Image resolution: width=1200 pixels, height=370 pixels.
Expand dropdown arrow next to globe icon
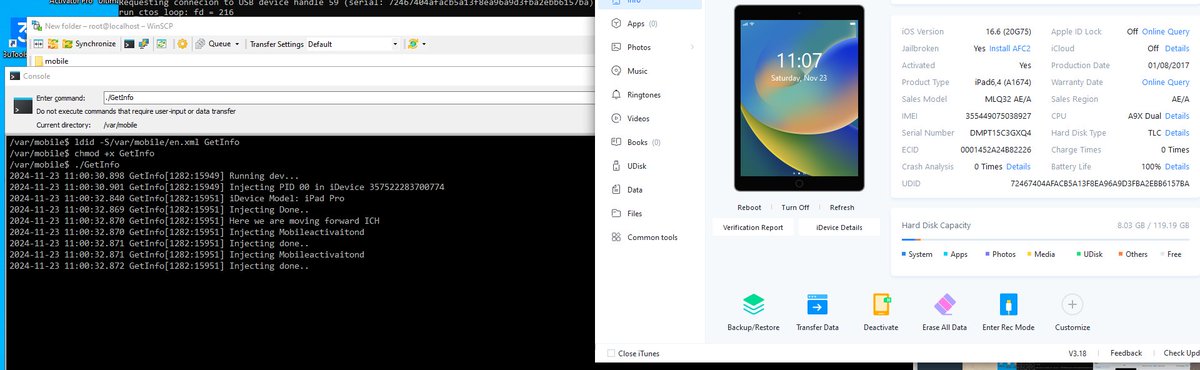(425, 44)
